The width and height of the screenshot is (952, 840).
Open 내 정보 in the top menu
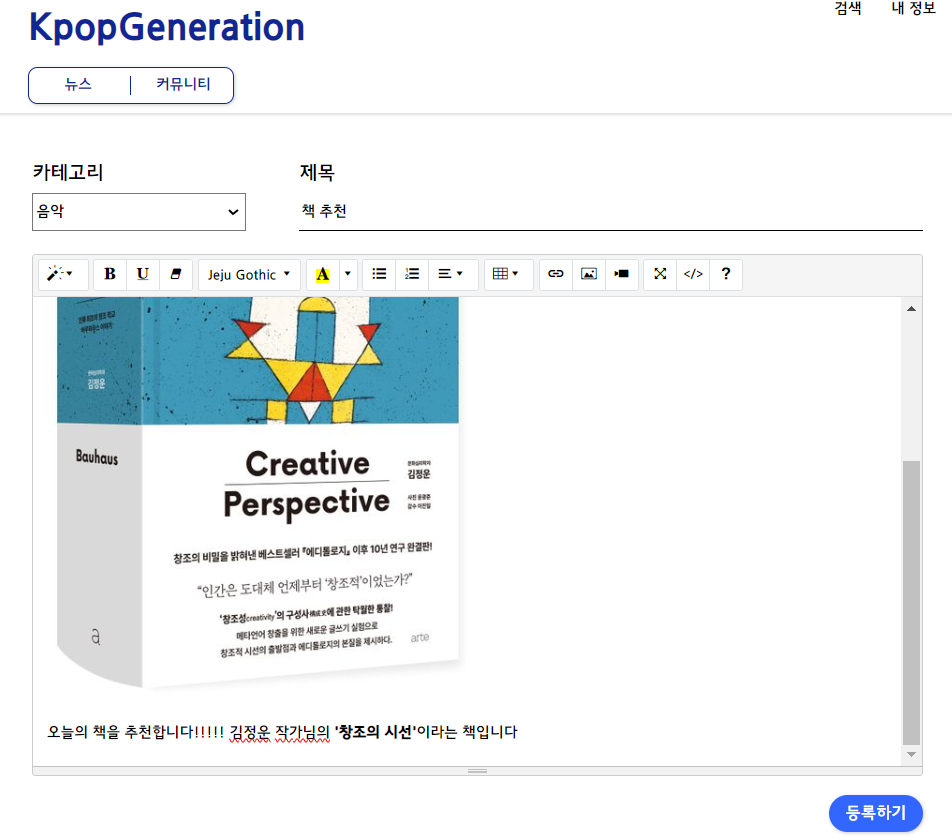coord(913,8)
